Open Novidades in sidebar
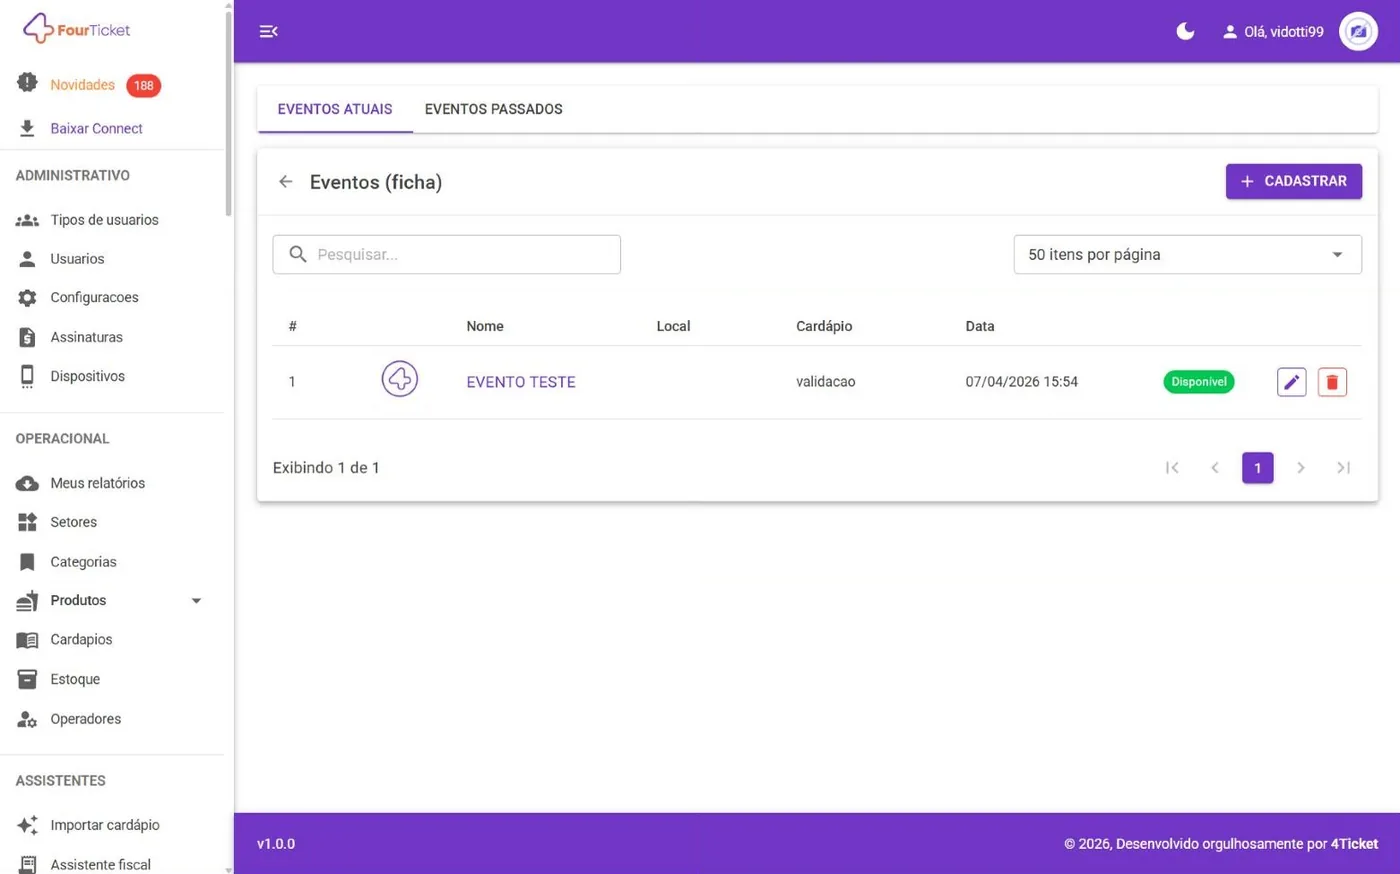The height and width of the screenshot is (874, 1400). click(x=82, y=85)
